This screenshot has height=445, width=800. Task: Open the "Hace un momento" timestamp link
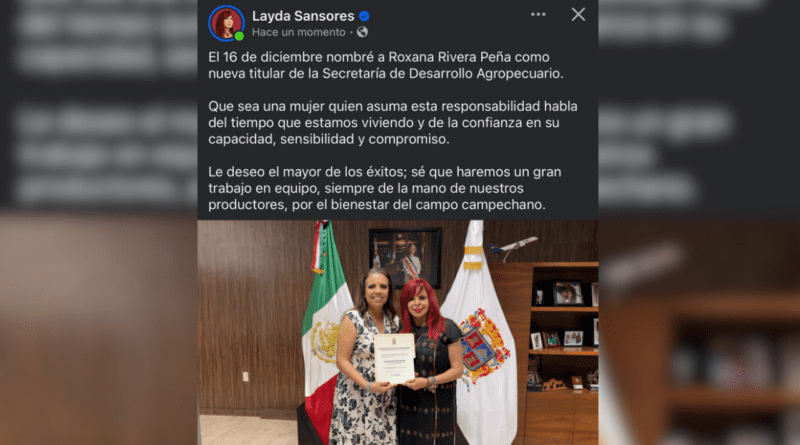click(x=298, y=32)
